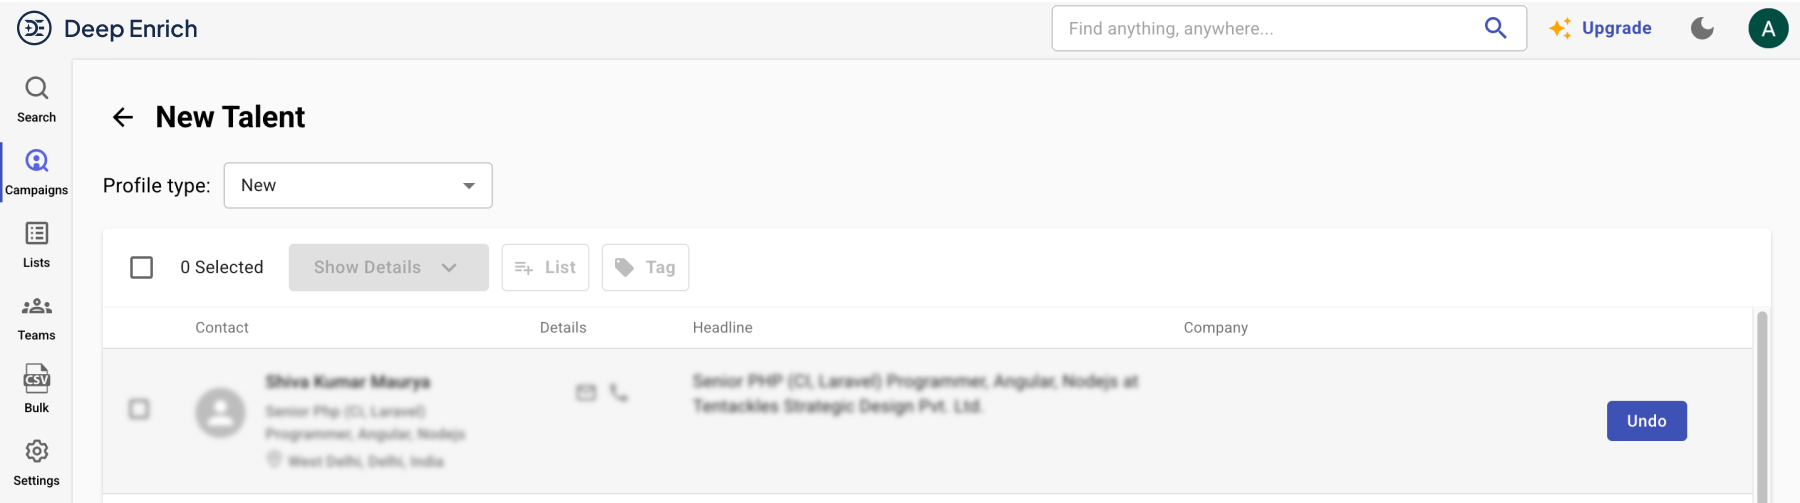The width and height of the screenshot is (1800, 503).
Task: Click the contact's profile avatar thumbnail
Action: pyautogui.click(x=220, y=412)
